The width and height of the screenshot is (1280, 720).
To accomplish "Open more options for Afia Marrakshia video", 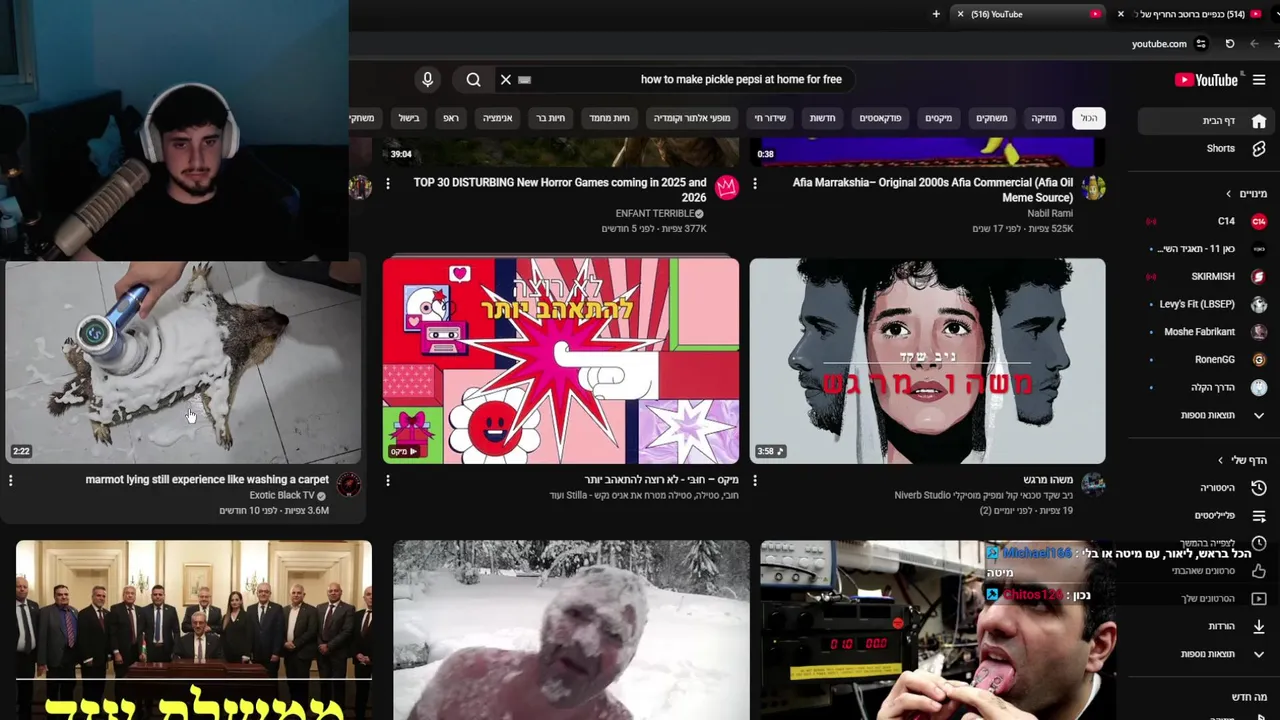I will click(x=755, y=184).
